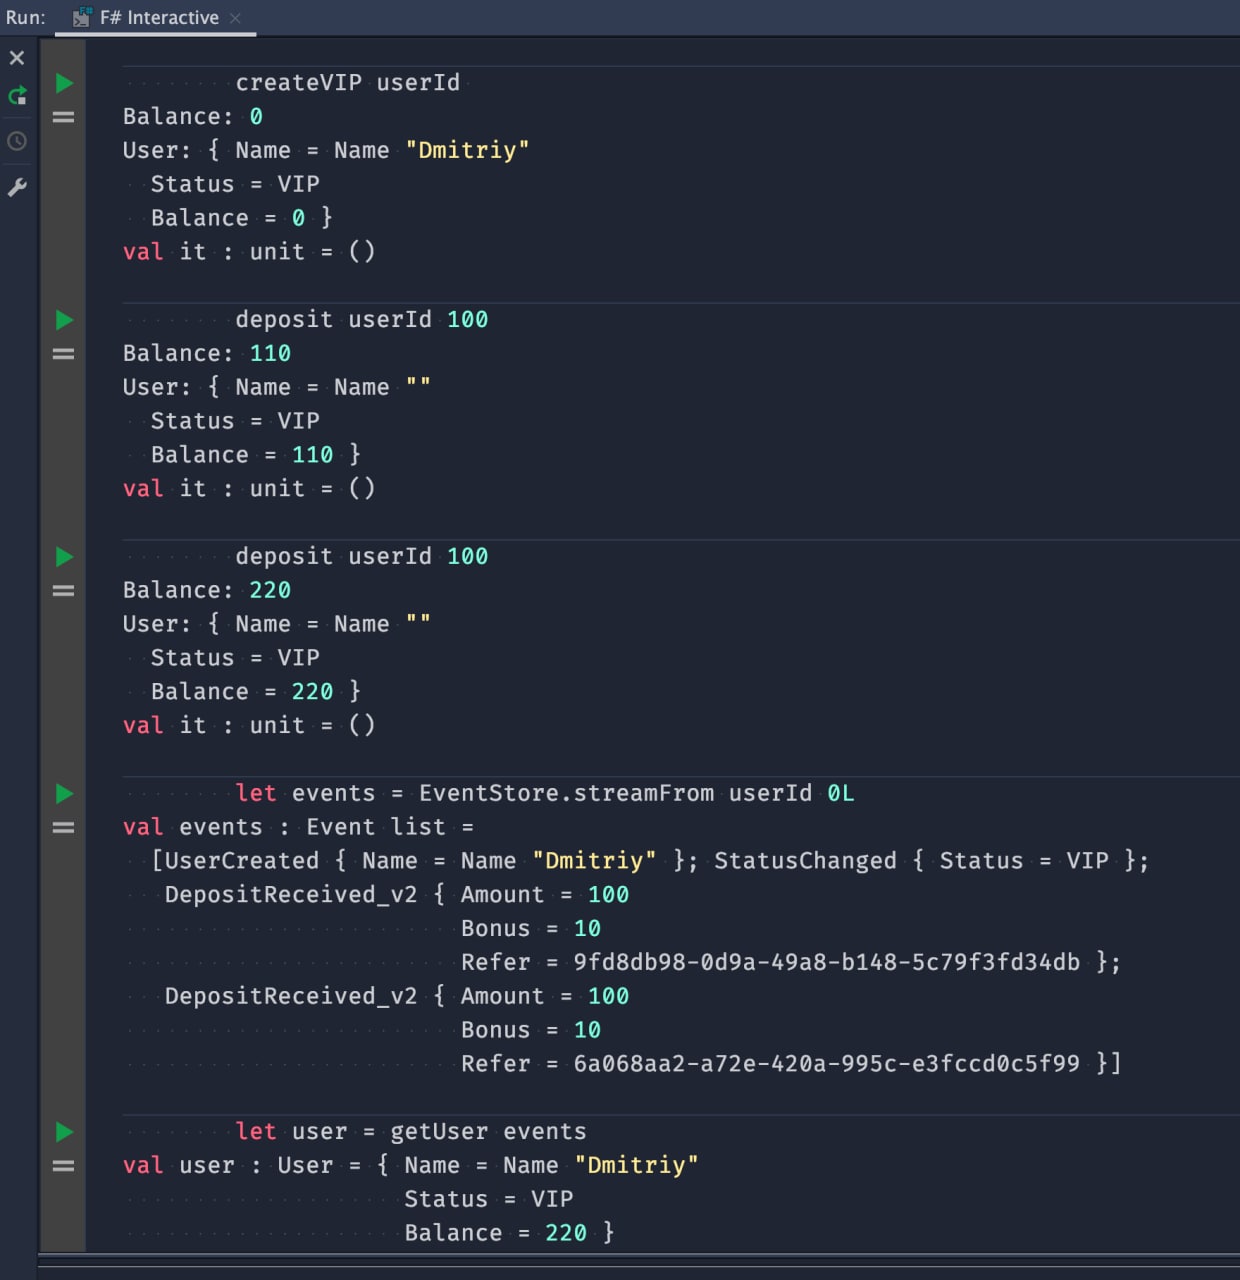Click the second DepositReceived_v2 event entry

(643, 1029)
